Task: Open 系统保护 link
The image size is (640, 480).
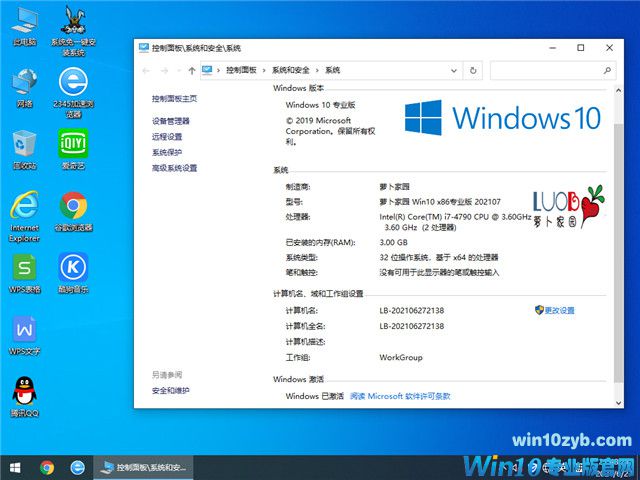Action: [x=167, y=153]
